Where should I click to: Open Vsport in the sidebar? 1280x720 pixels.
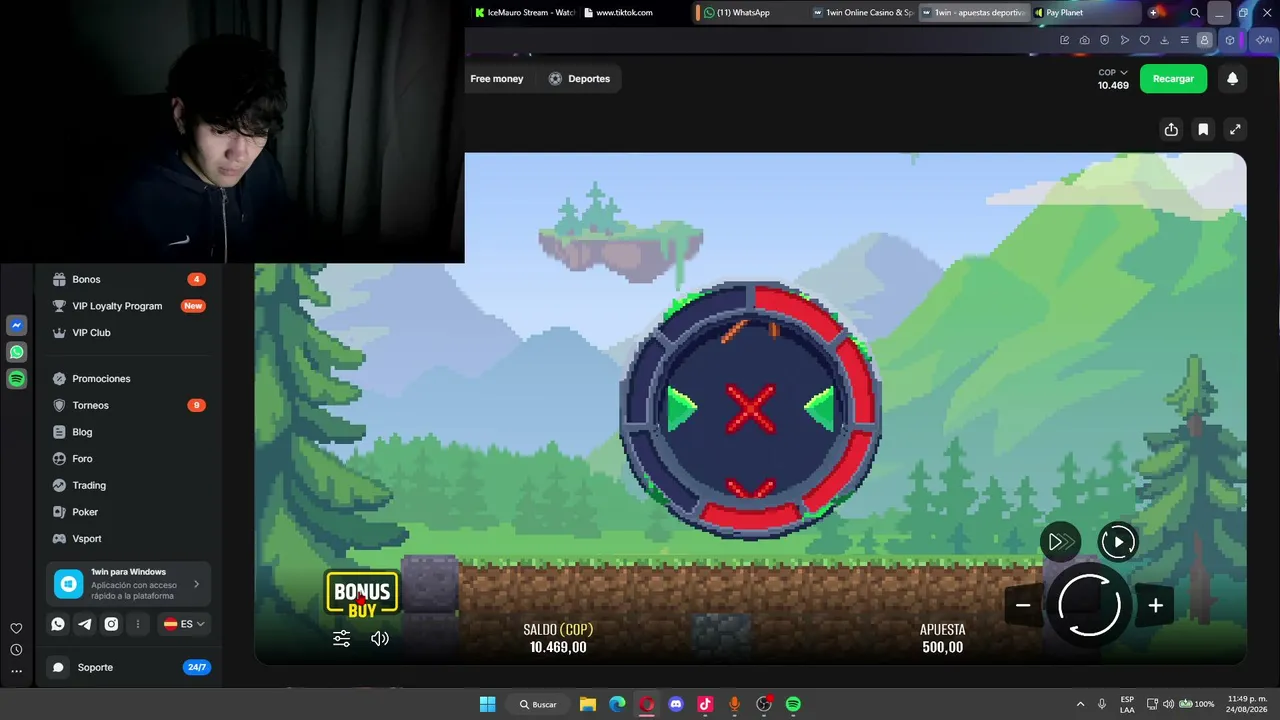click(128, 538)
